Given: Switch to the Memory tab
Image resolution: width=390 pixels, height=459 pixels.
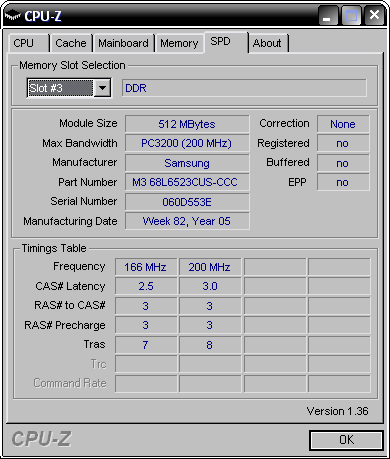Looking at the screenshot, I should click(x=179, y=43).
